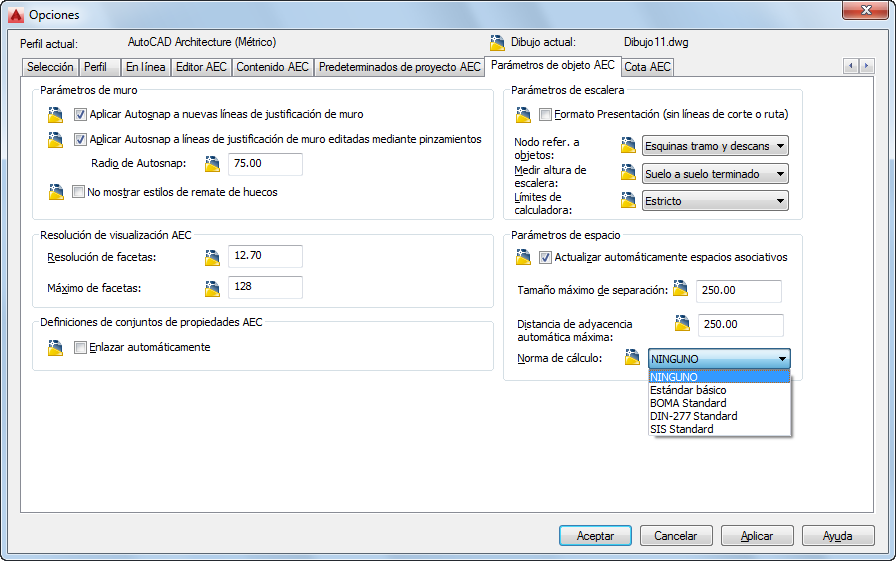Select the Parámetros de objeto AEC tab
The width and height of the screenshot is (896, 561).
(553, 66)
